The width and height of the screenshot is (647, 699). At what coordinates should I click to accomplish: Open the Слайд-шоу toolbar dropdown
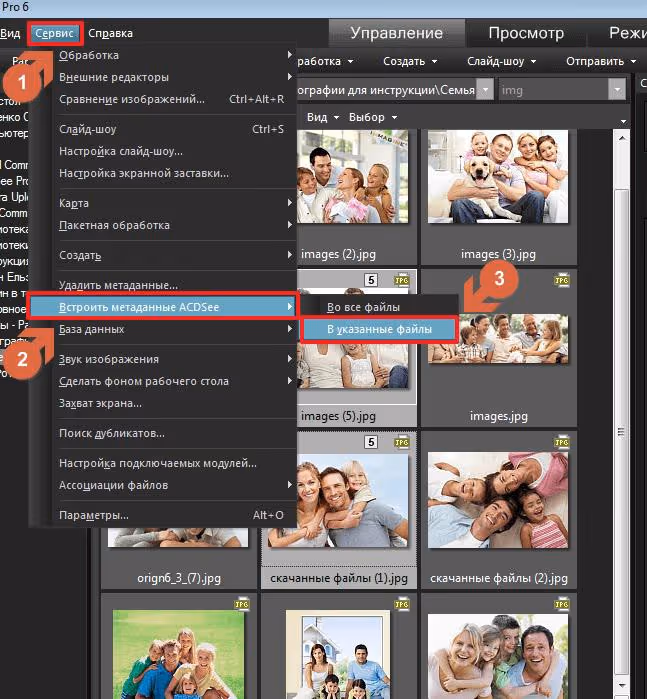coord(501,62)
